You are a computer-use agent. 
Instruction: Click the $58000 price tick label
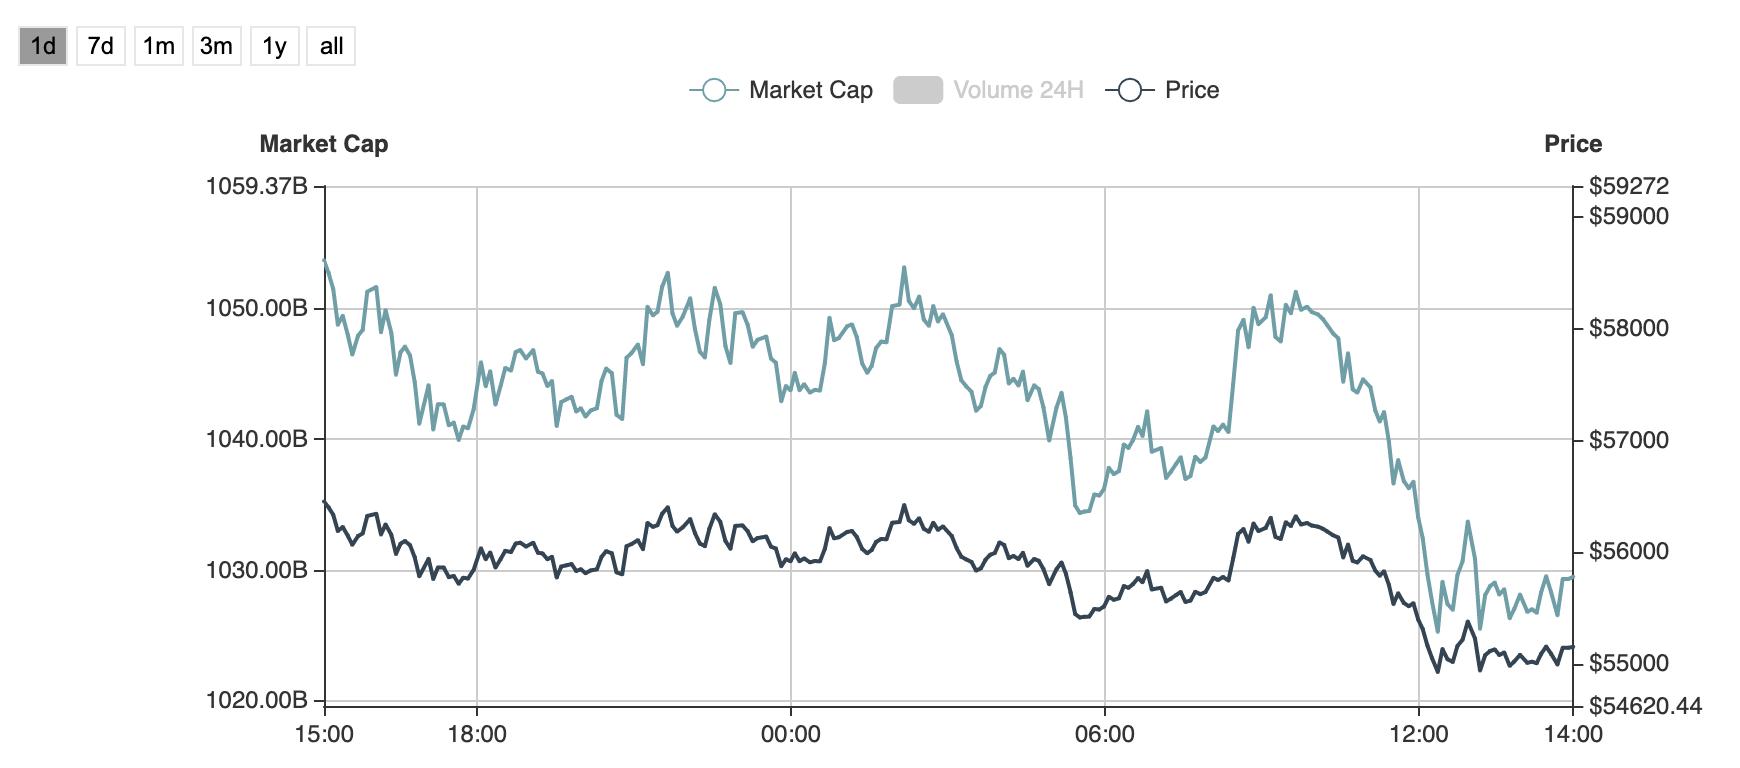[1628, 328]
